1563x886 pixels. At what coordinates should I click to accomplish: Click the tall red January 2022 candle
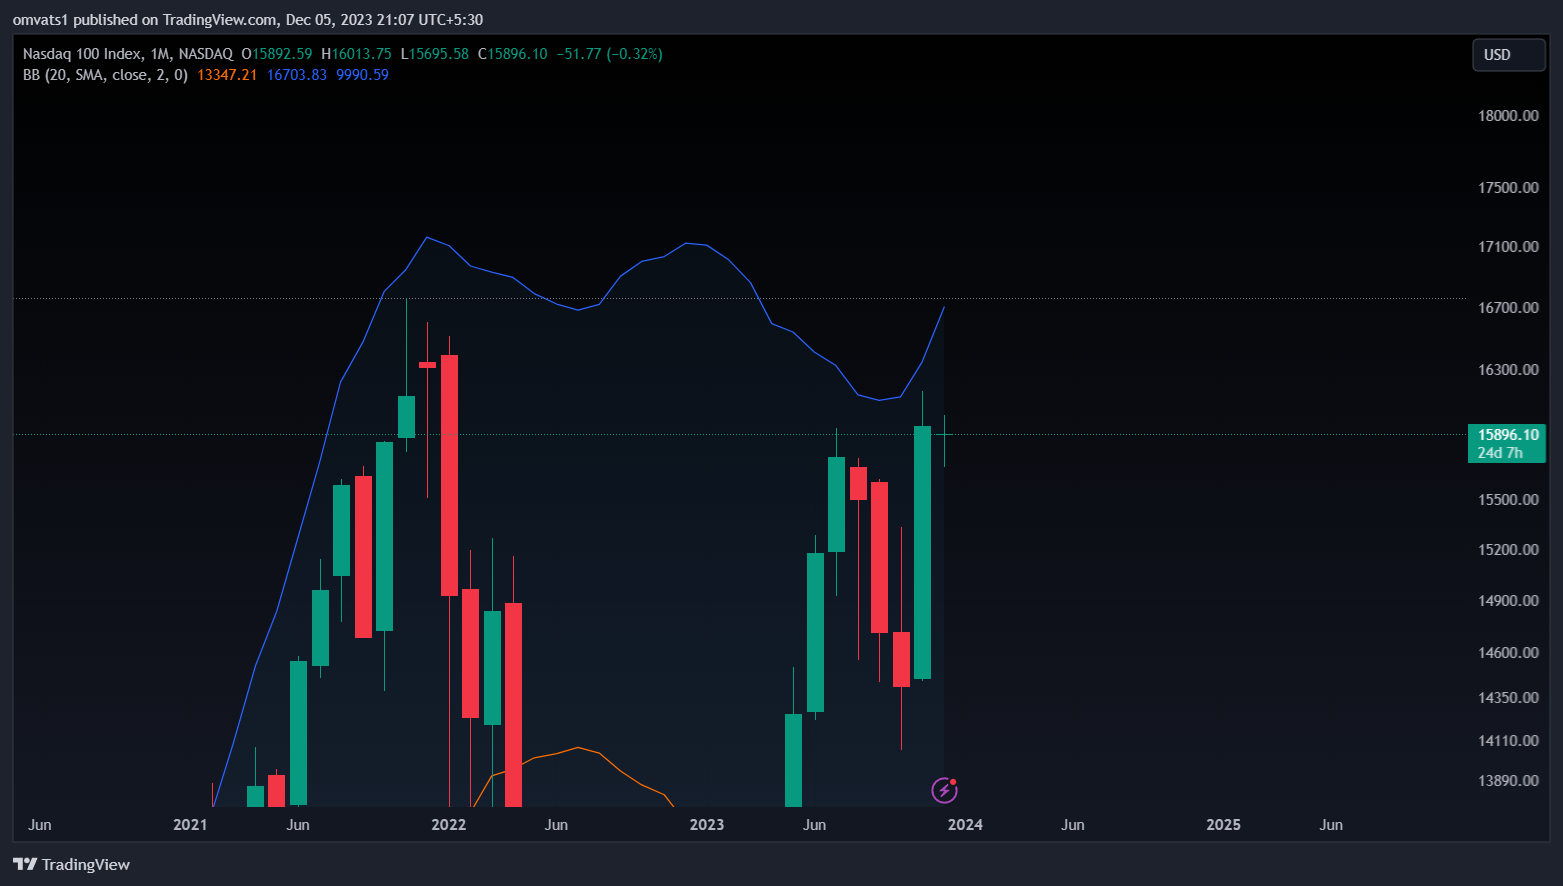pos(449,475)
